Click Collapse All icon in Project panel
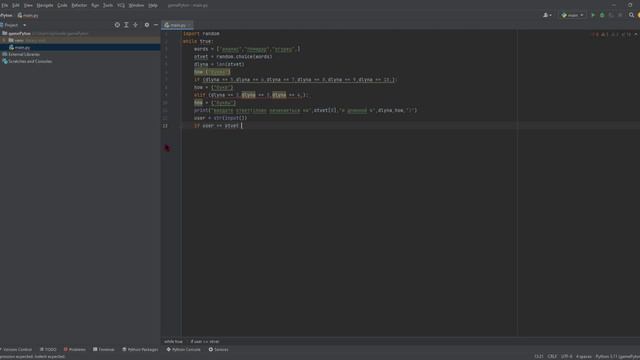The image size is (640, 360). 136,25
